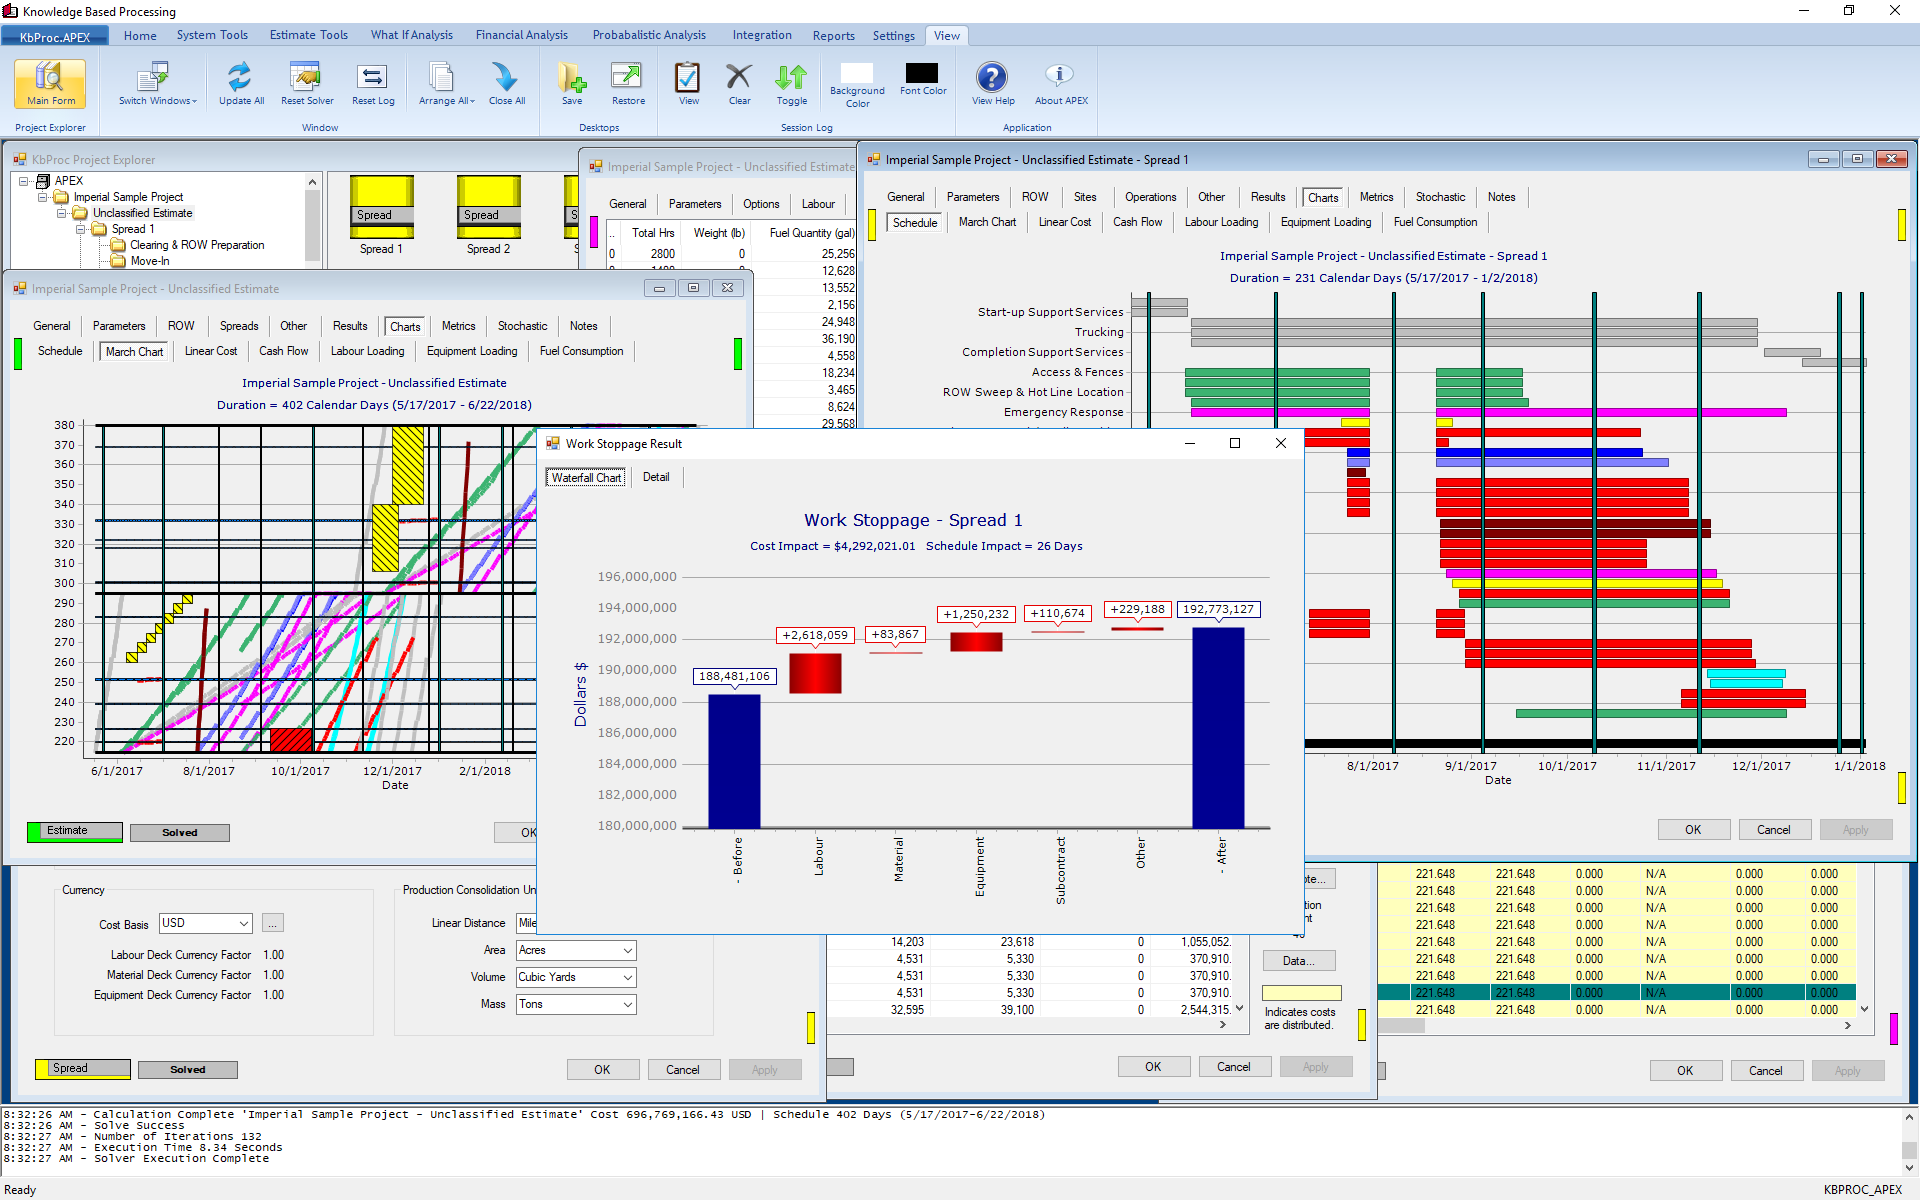This screenshot has width=1920, height=1200.
Task: Open the Volume Cubic Yards dropdown
Action: click(x=627, y=978)
